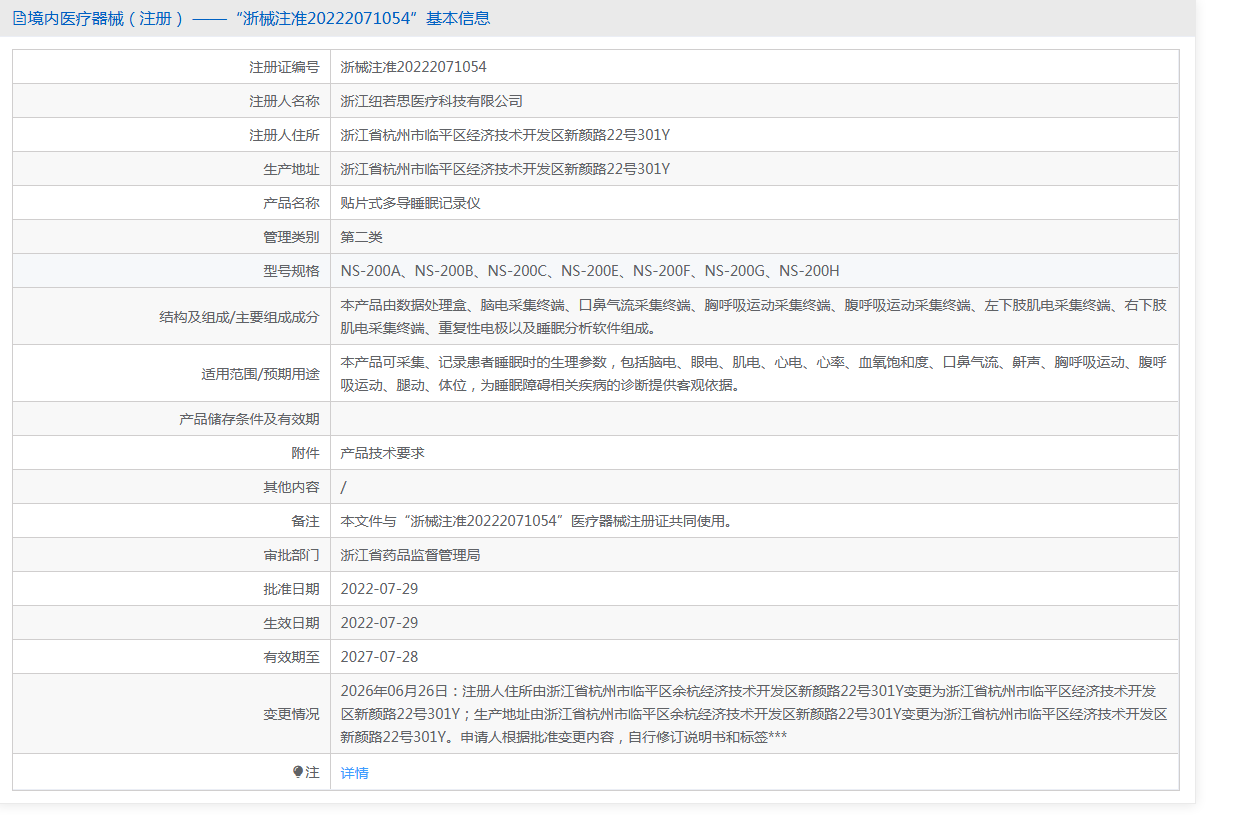Click the 产品名称 row label
The height and width of the screenshot is (816, 1235).
click(291, 203)
